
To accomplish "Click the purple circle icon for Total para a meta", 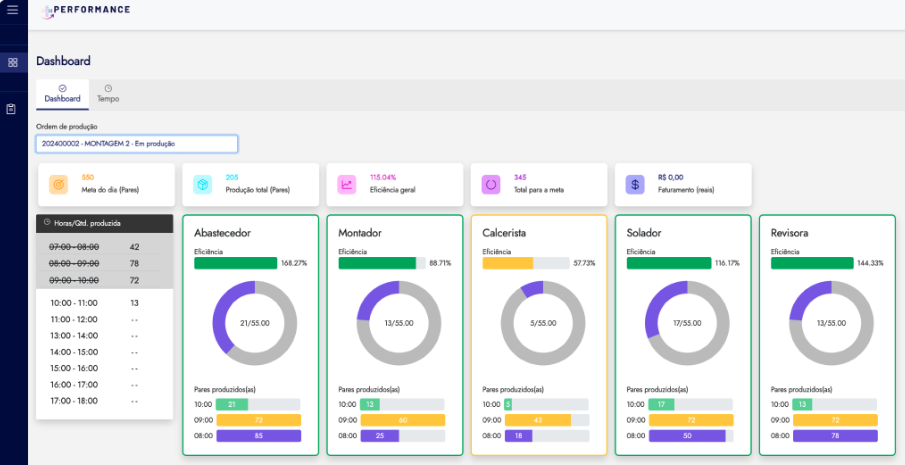I will [491, 185].
